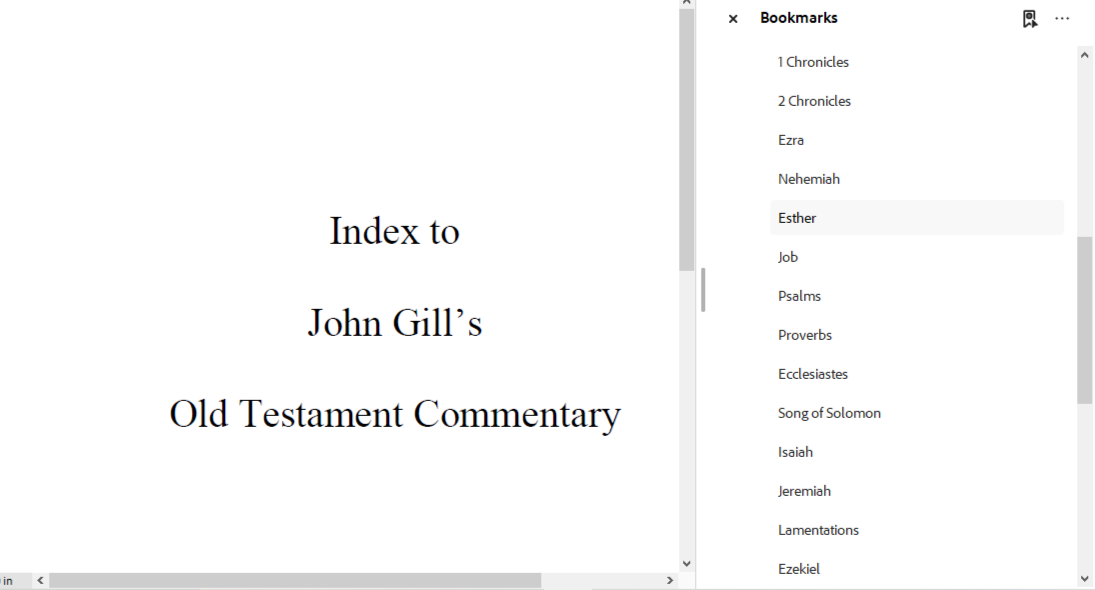The height and width of the screenshot is (590, 1095).
Task: Go to 2 Chronicles bookmark
Action: click(814, 101)
